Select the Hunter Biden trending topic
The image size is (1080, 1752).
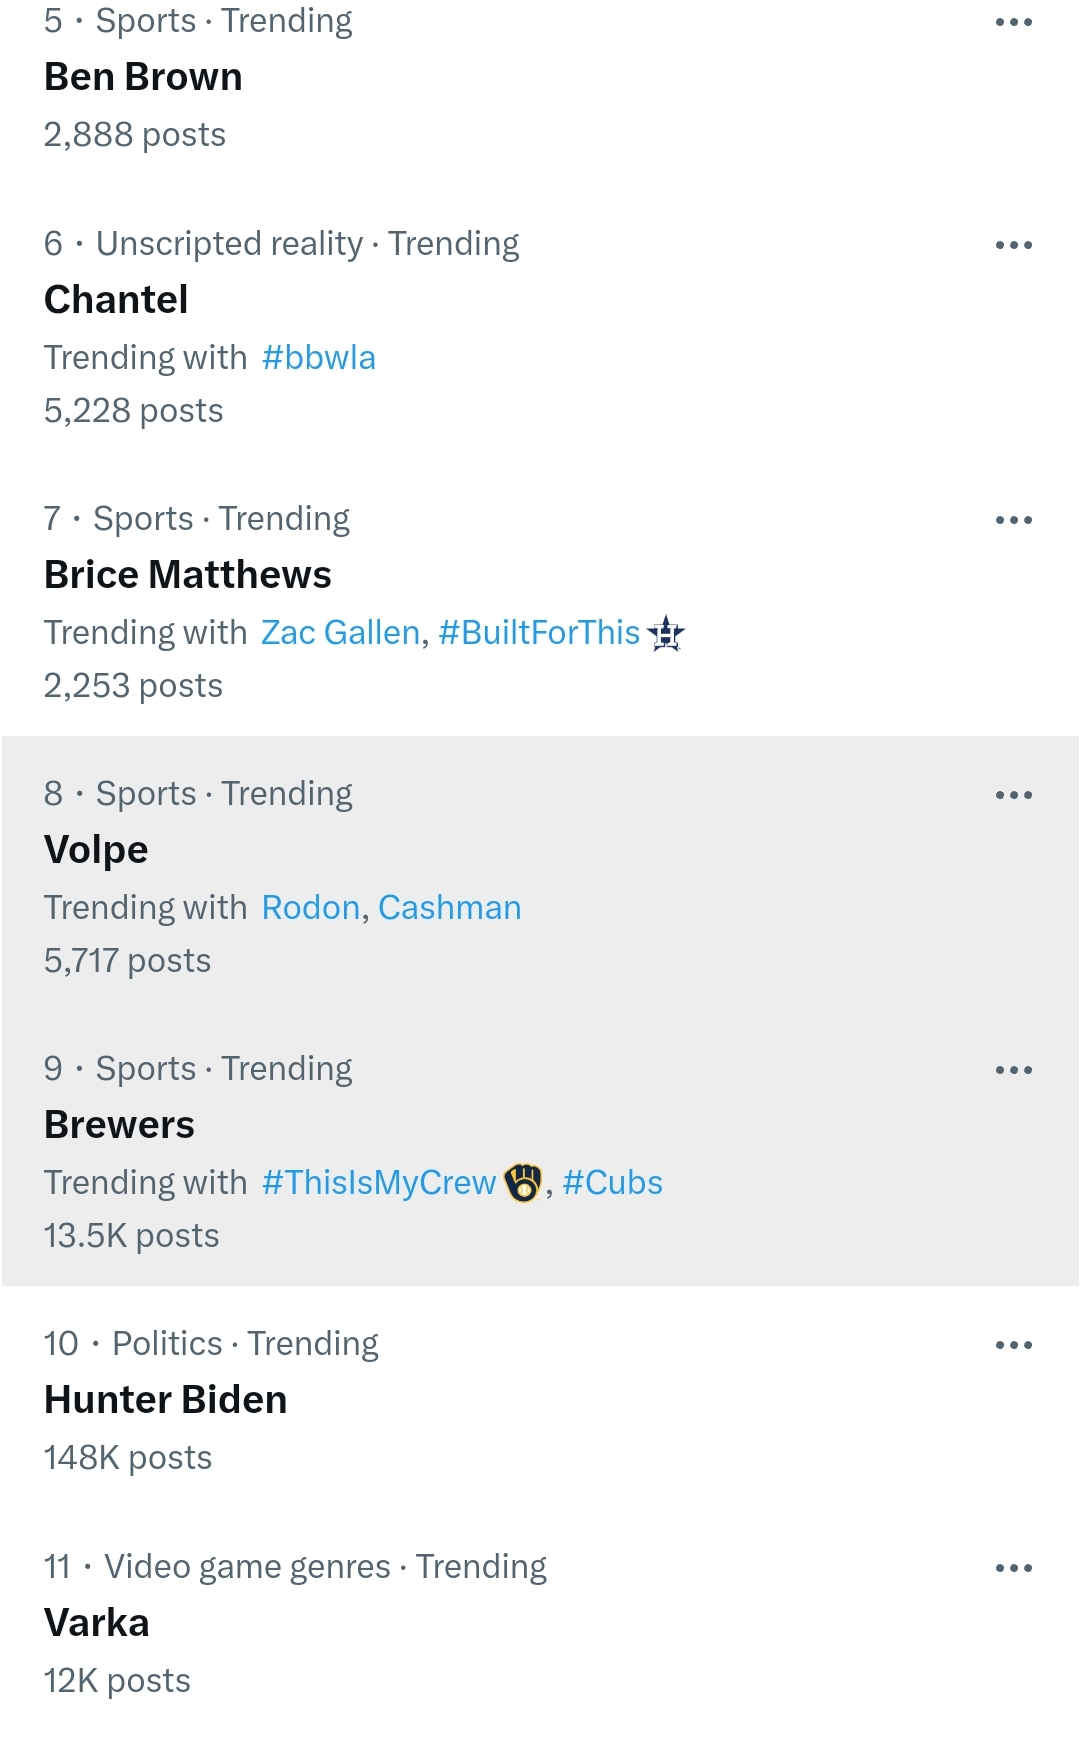point(540,1400)
